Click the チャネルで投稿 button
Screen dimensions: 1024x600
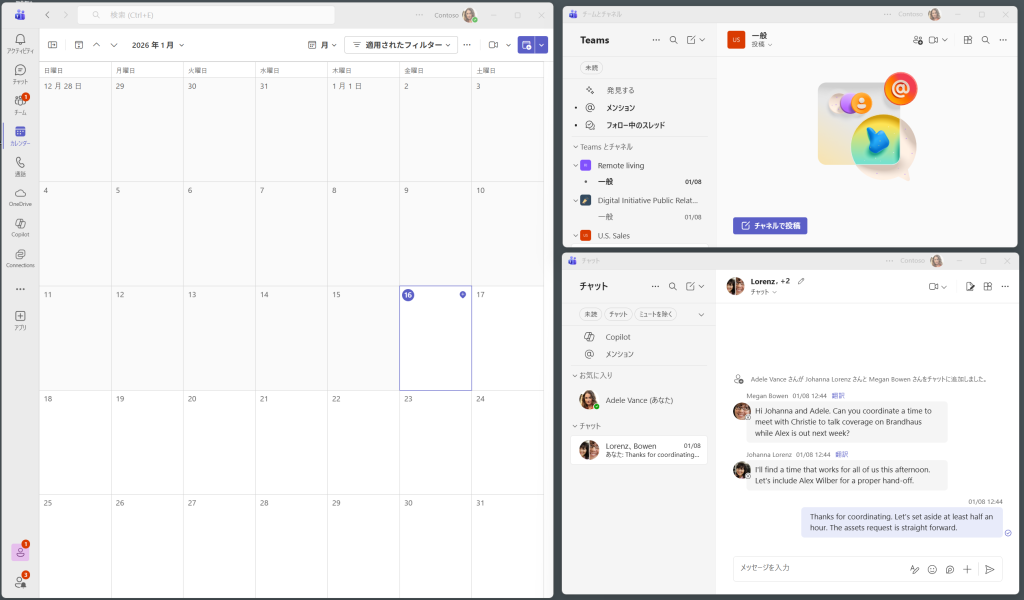click(x=770, y=226)
